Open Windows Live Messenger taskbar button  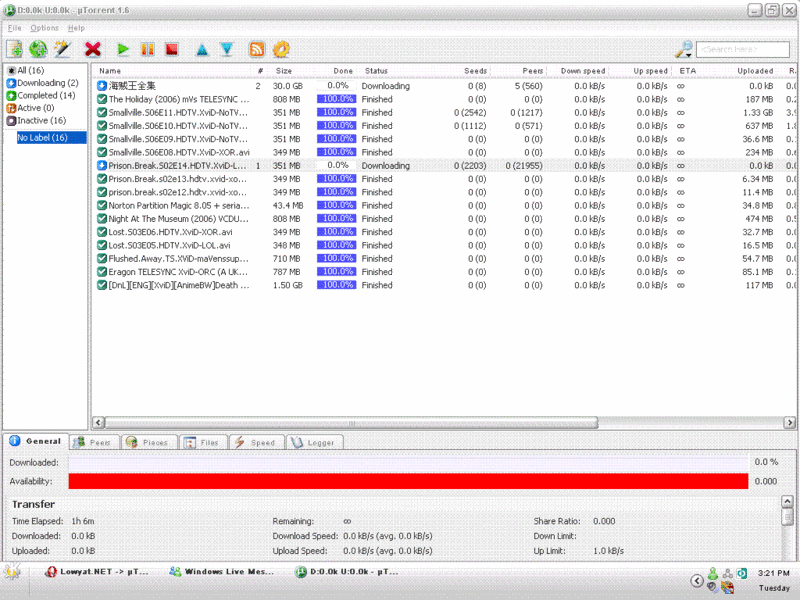(221, 572)
